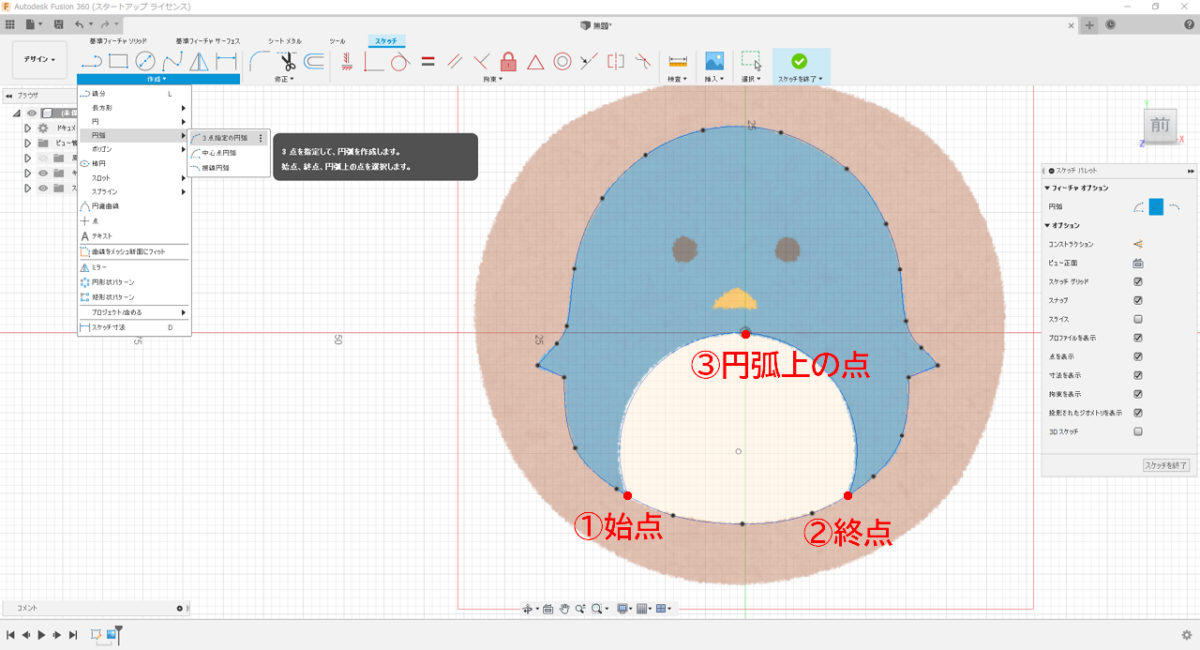Enable the Slice (スライス) checkbox
The height and width of the screenshot is (650, 1200).
coord(1138,319)
